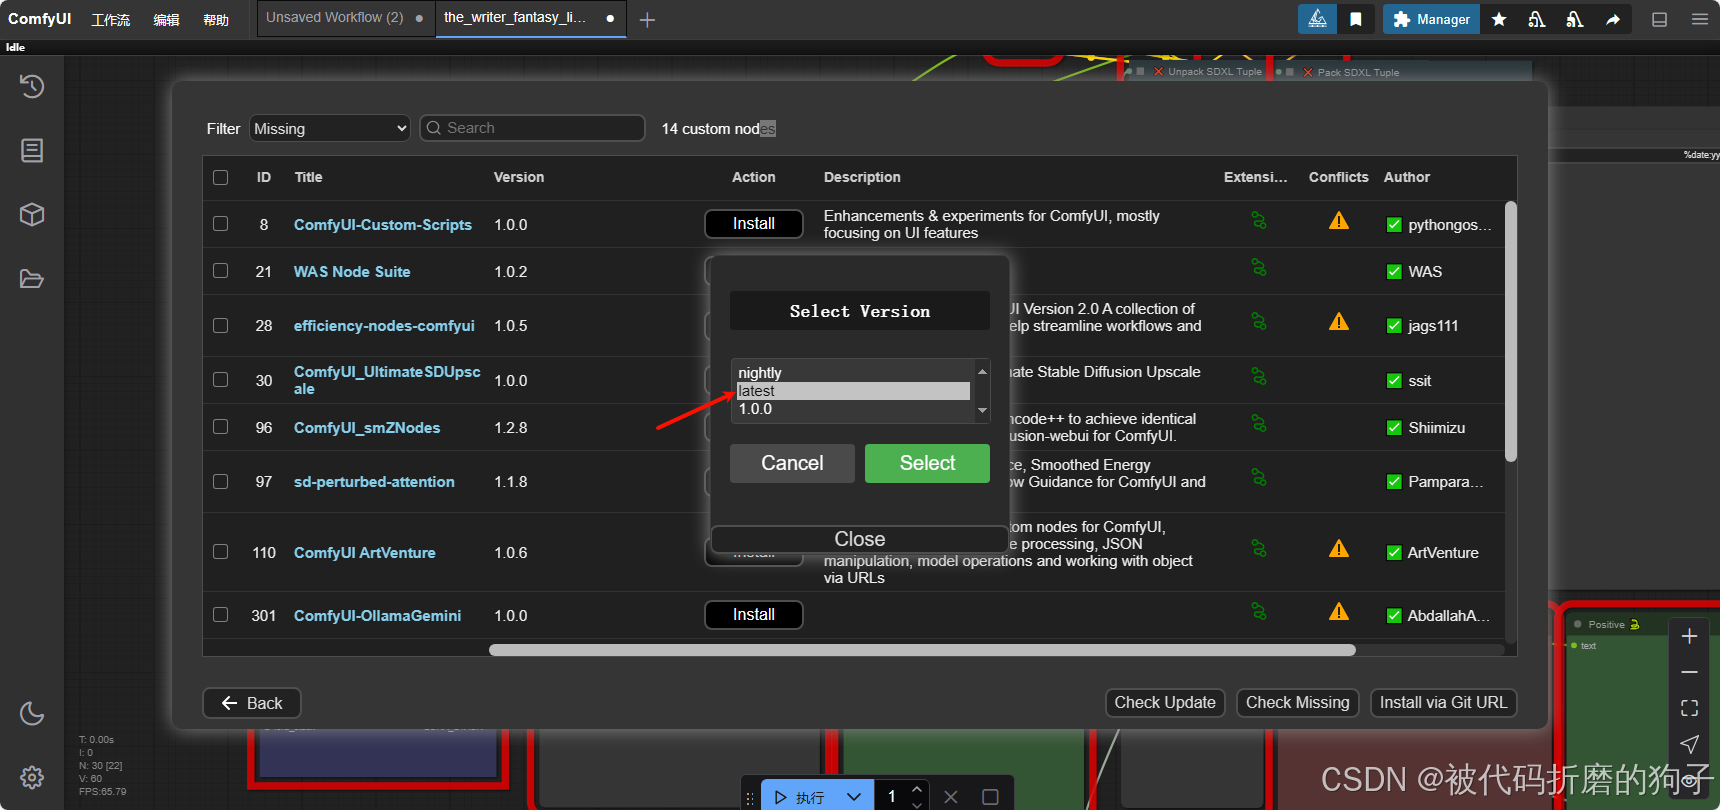Open the hamburger menu at top right

[x=1699, y=19]
